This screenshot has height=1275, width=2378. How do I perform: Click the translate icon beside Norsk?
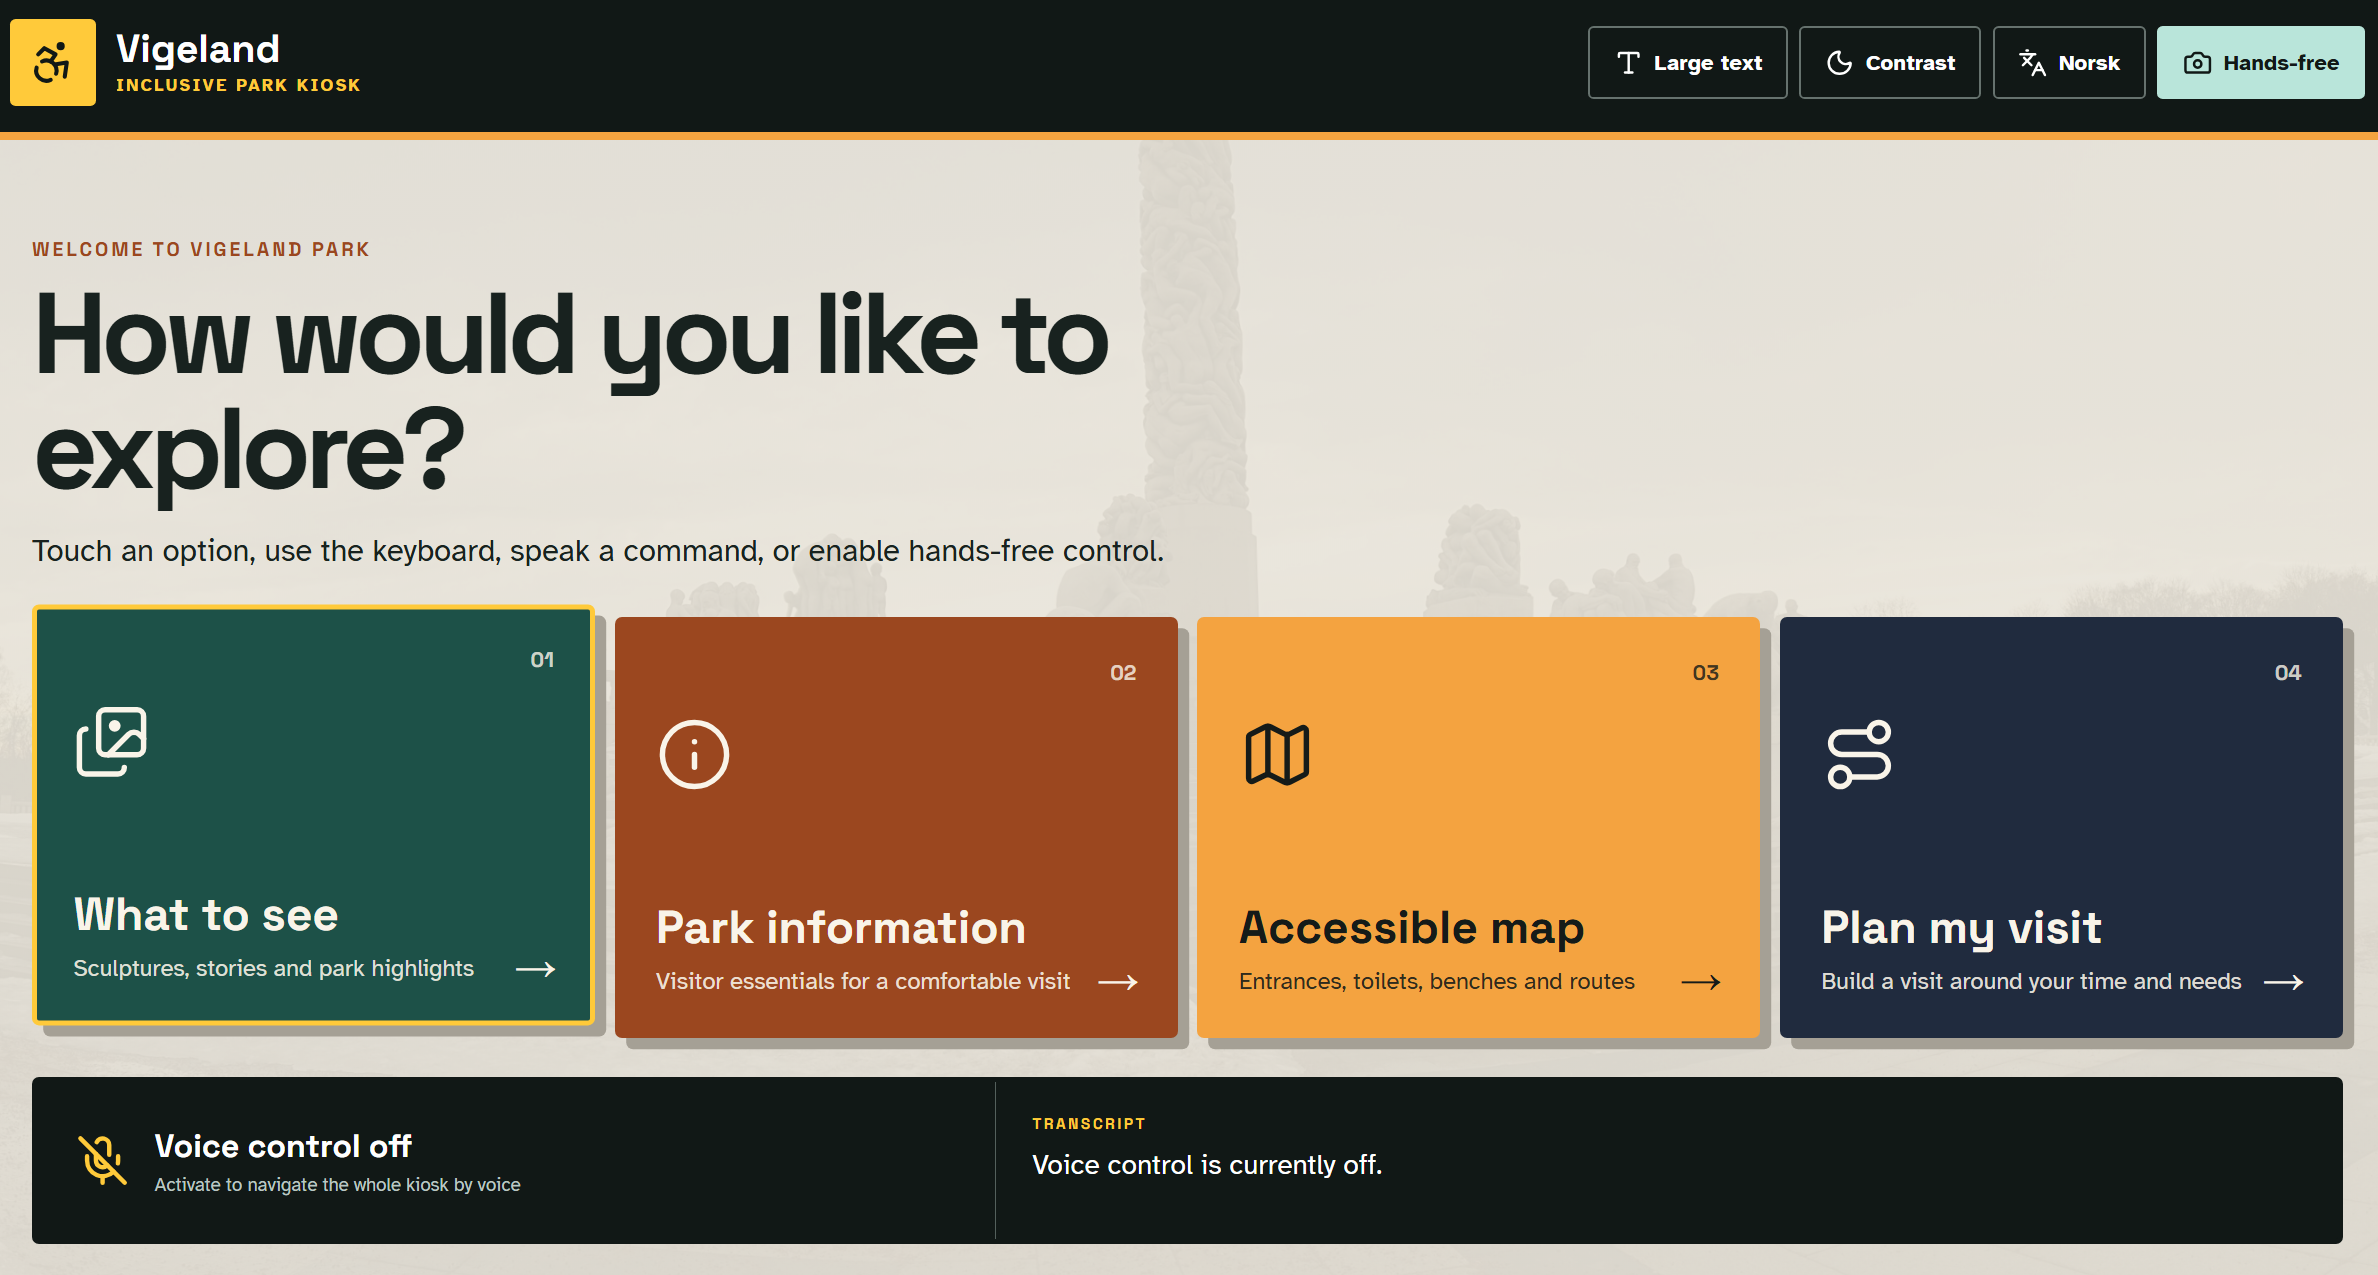[x=2032, y=63]
